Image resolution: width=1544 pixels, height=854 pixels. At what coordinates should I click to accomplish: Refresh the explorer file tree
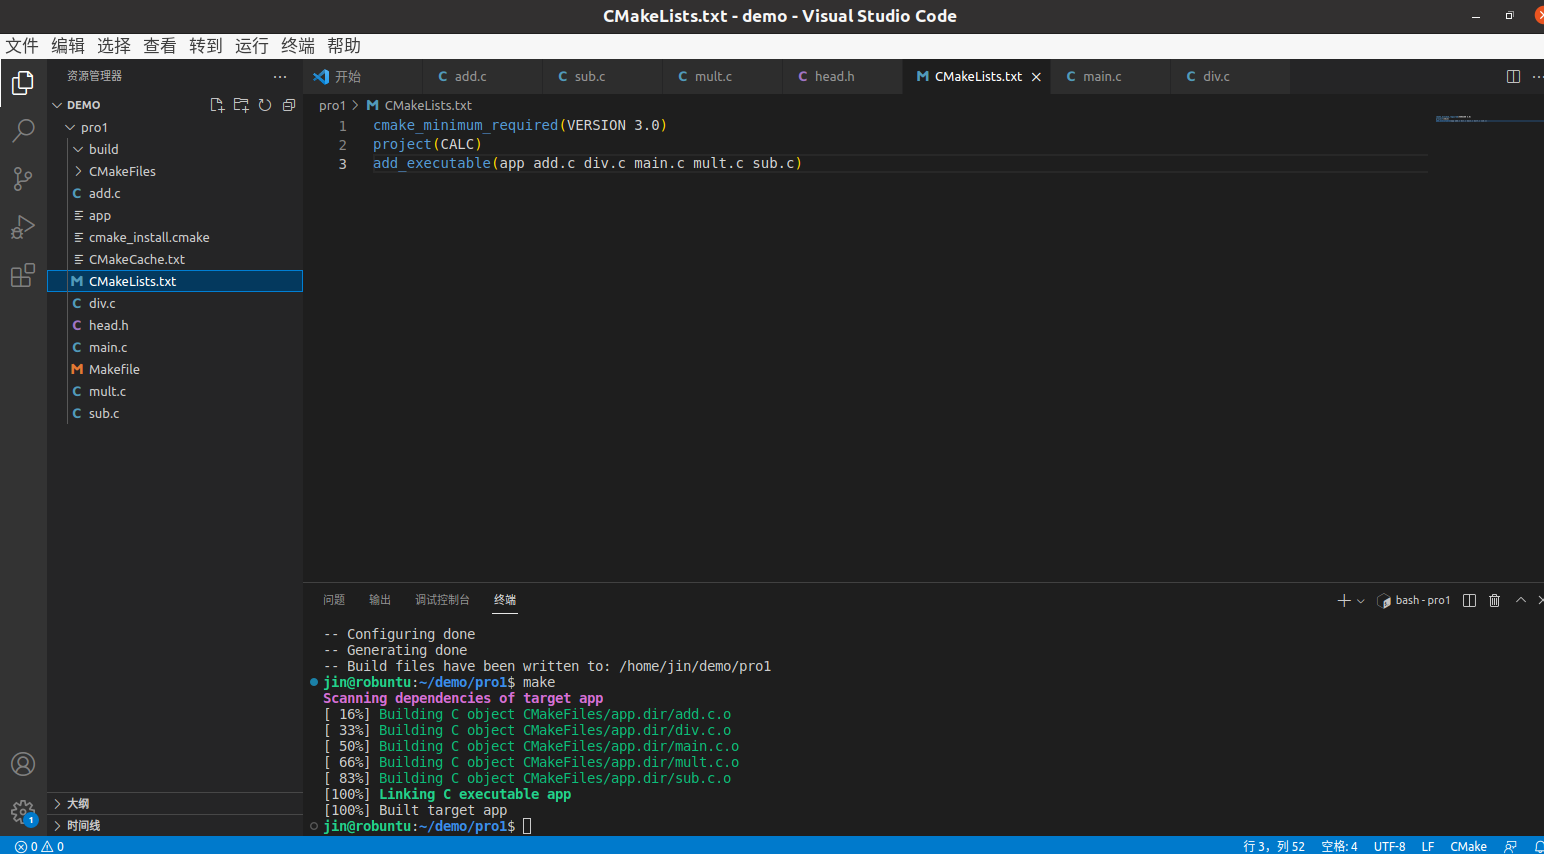click(265, 105)
